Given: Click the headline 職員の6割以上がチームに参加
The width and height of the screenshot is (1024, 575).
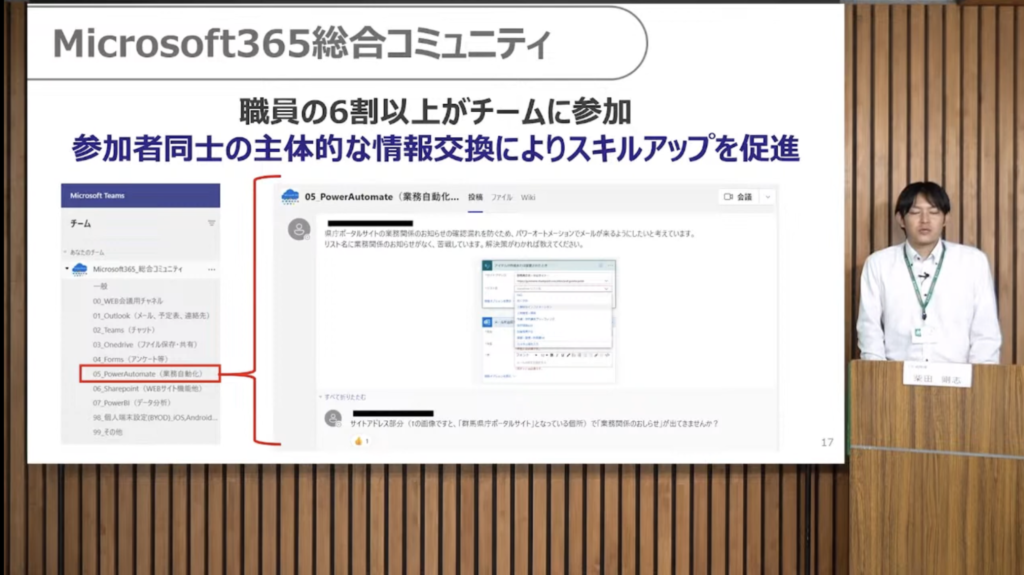Looking at the screenshot, I should pyautogui.click(x=435, y=112).
